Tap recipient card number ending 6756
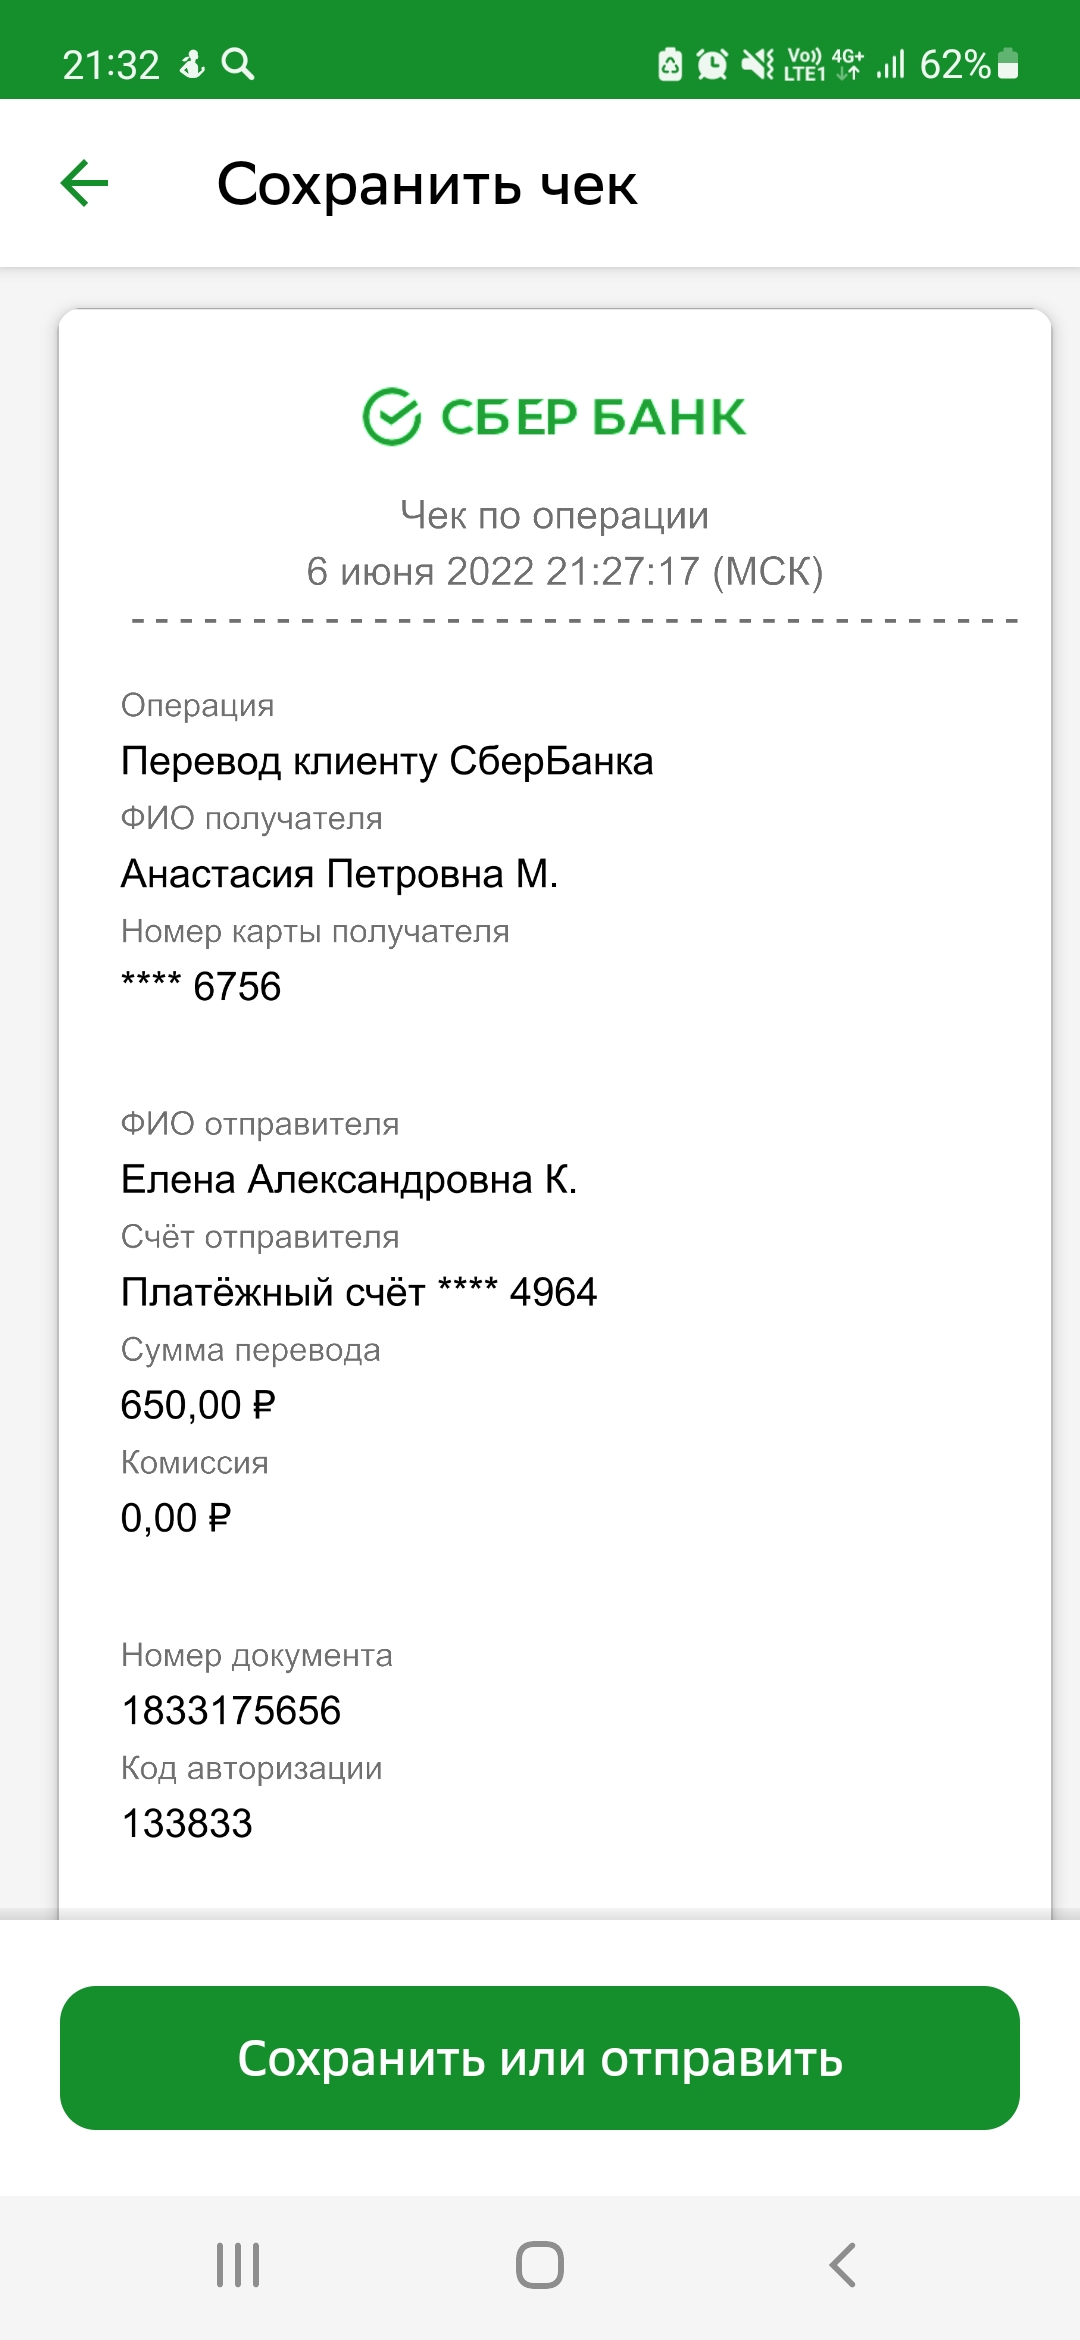 pos(201,987)
